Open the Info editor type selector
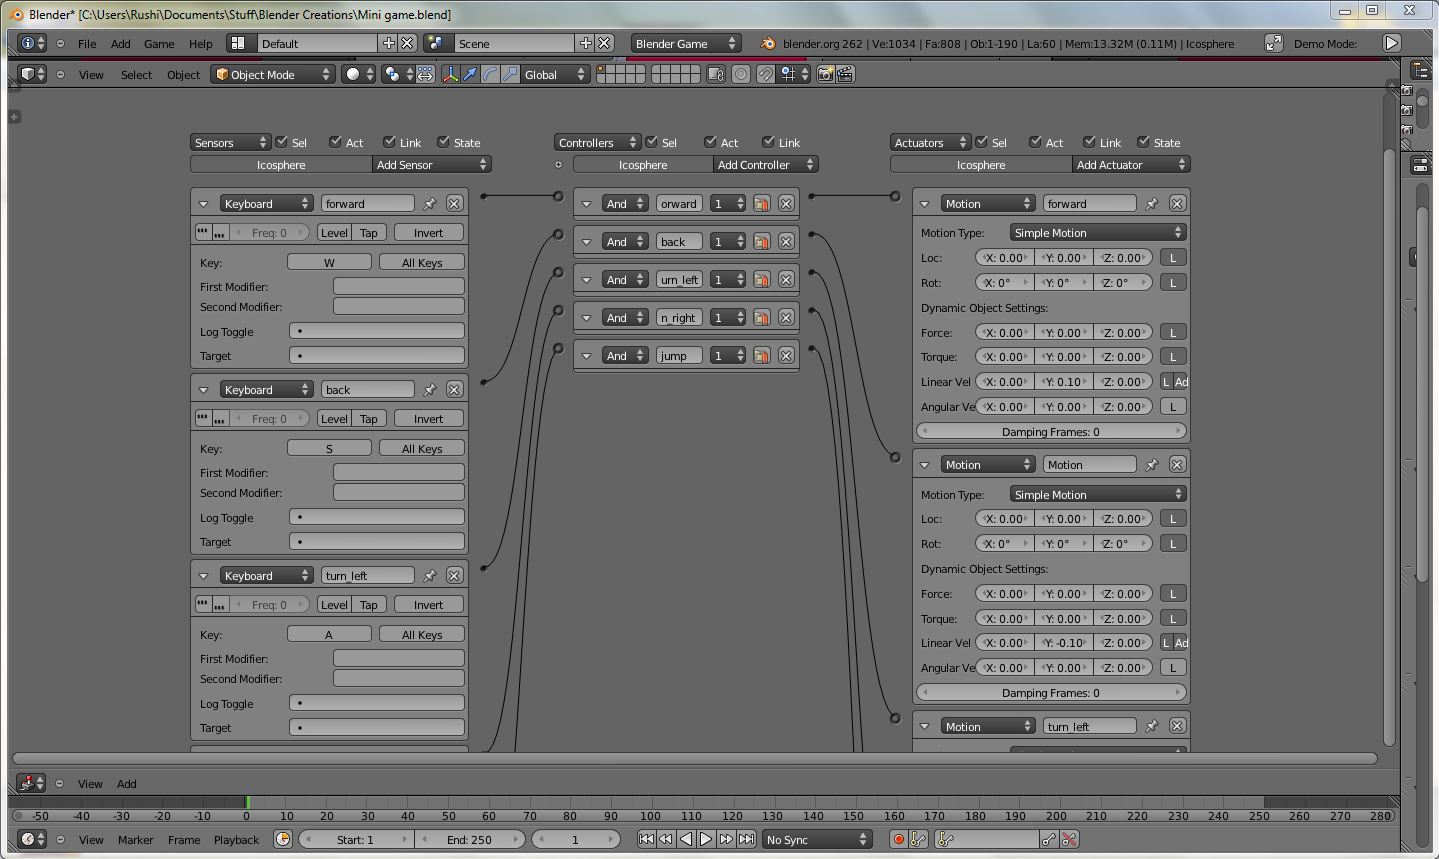This screenshot has width=1439, height=859. point(33,43)
